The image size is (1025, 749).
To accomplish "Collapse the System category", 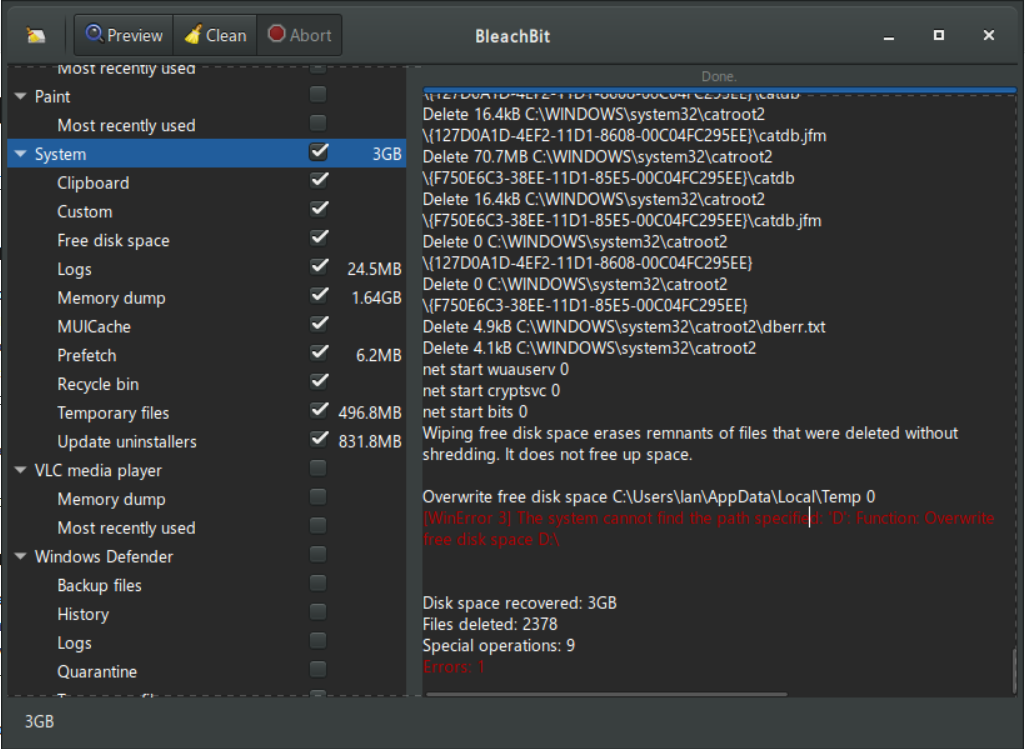I will [x=20, y=154].
